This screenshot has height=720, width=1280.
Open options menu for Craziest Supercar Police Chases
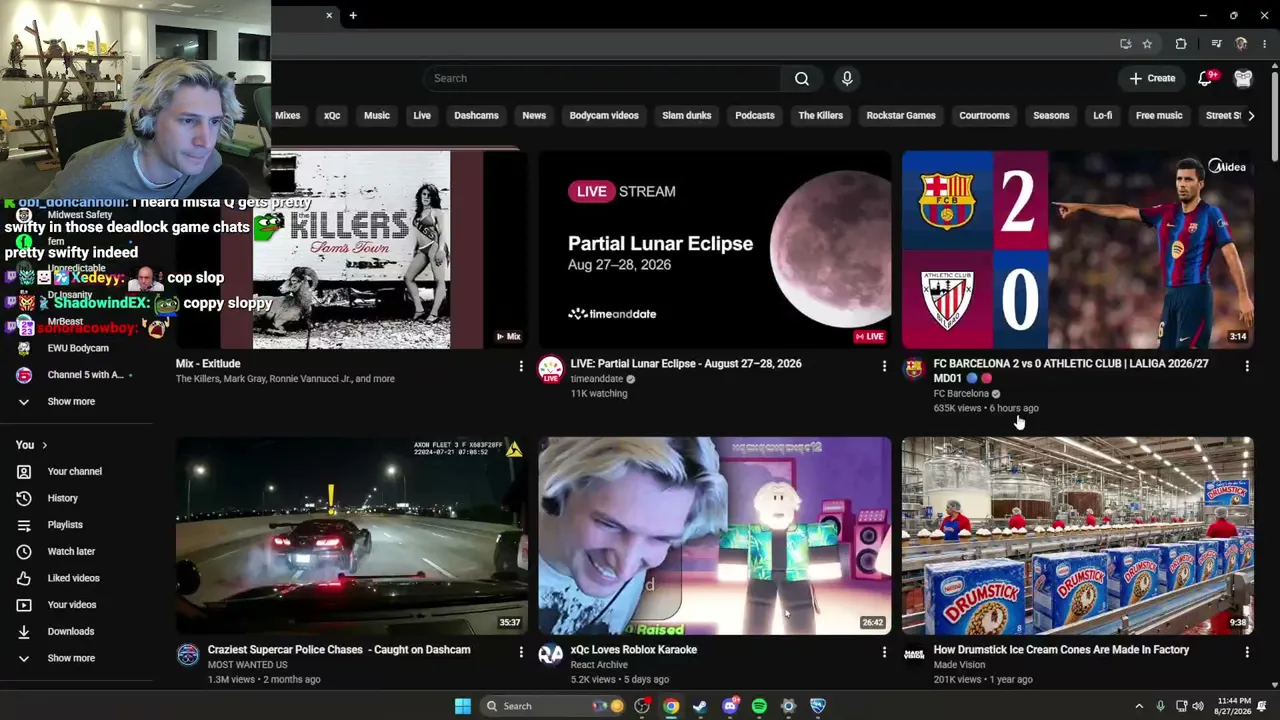521,652
